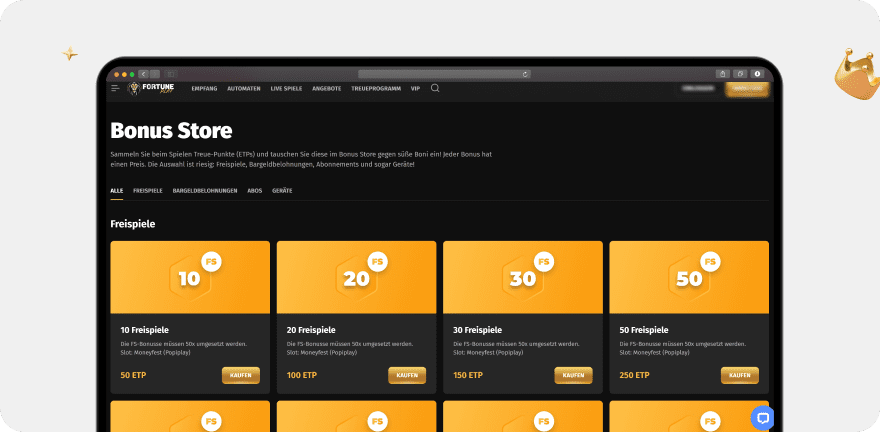
Task: Click Kaufen on the 250 ETP offer
Action: click(x=739, y=375)
